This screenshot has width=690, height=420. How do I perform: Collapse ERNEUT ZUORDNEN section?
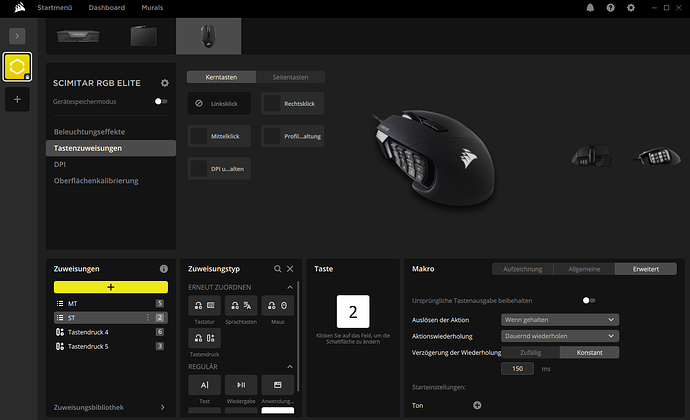point(290,287)
